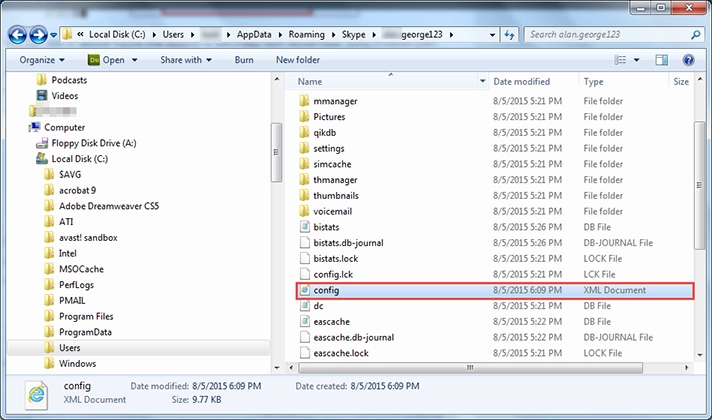Toggle the preview pane
The height and width of the screenshot is (420, 712).
[x=662, y=60]
